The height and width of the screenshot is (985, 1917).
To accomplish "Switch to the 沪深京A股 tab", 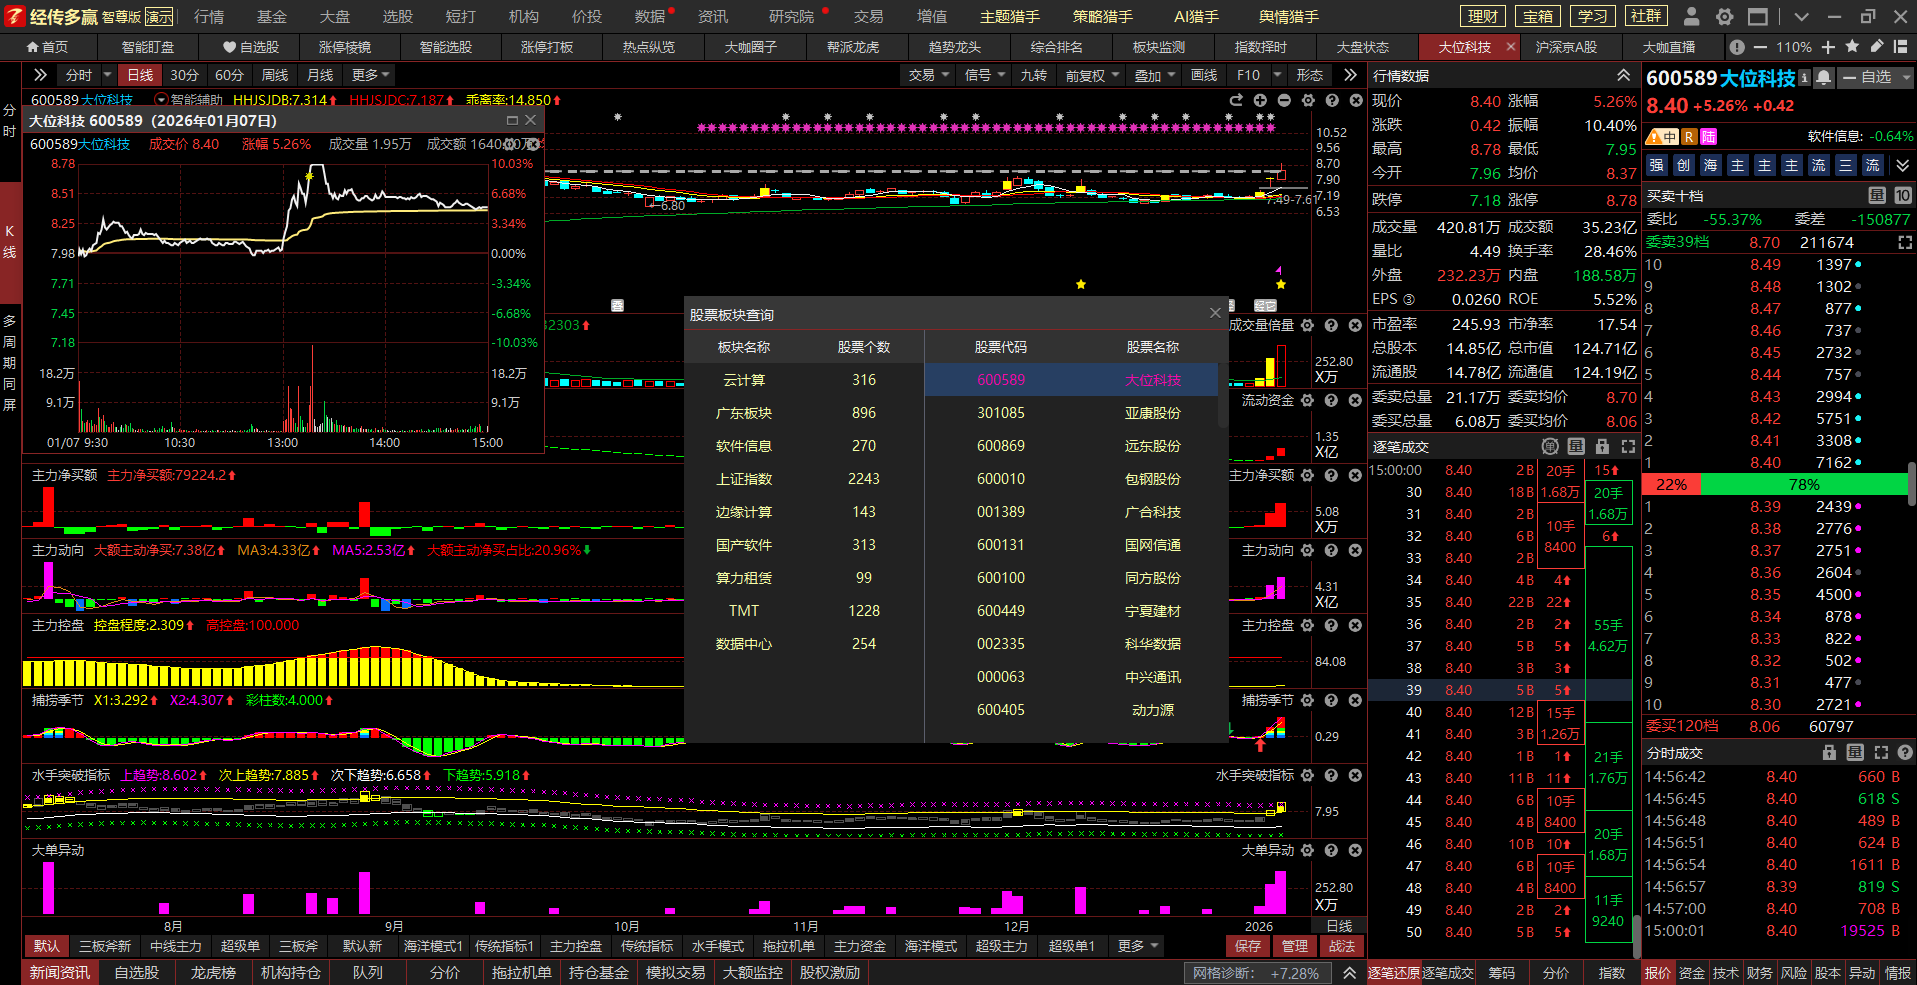I will 1566,47.
